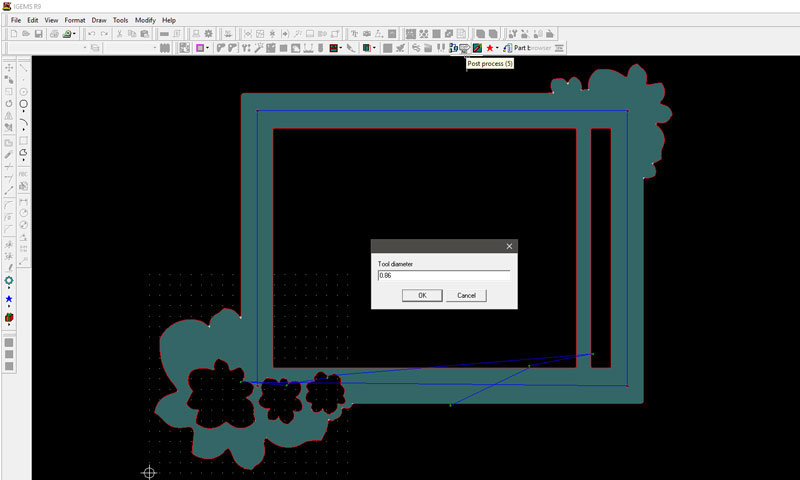
Task: Click the text tool 'T' icon
Action: point(354,34)
